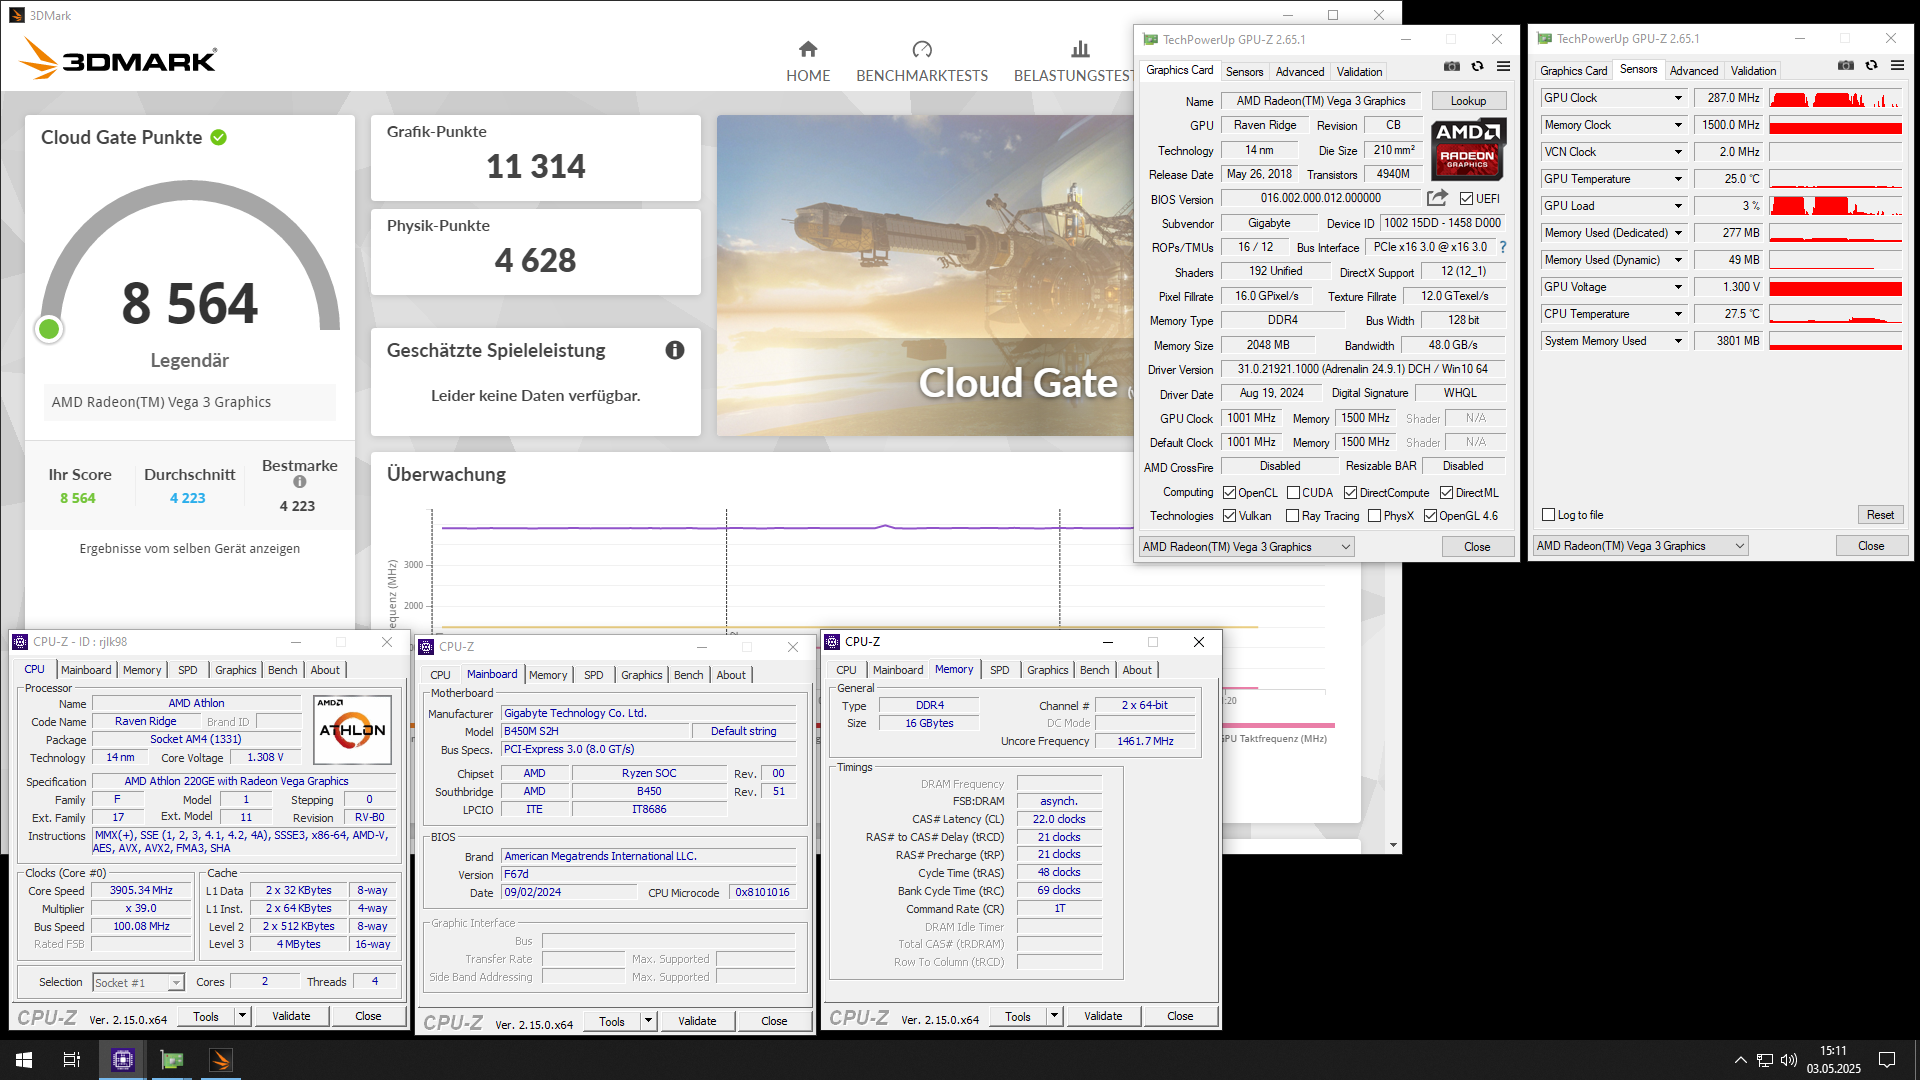Screen dimensions: 1920x1080
Task: Switch to Advanced tab in left GPU-Z
Action: [1300, 72]
